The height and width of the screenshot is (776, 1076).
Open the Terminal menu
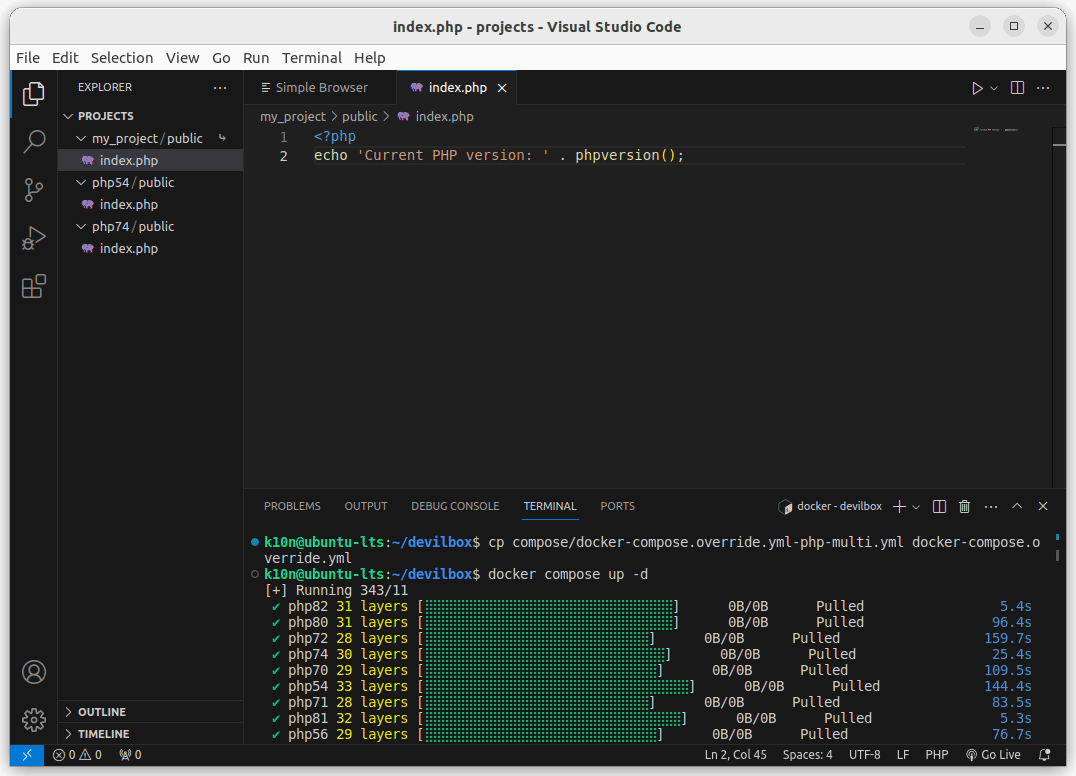311,58
